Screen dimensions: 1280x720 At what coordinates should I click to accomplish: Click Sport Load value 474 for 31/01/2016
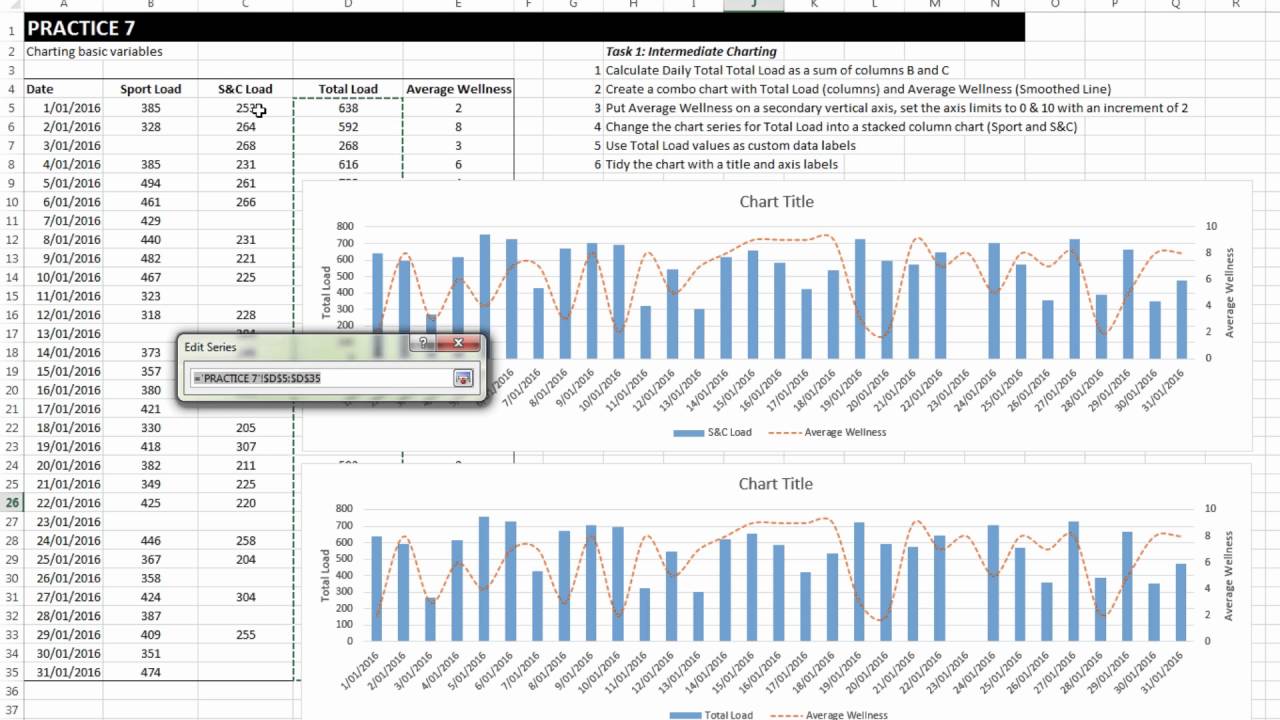point(150,672)
